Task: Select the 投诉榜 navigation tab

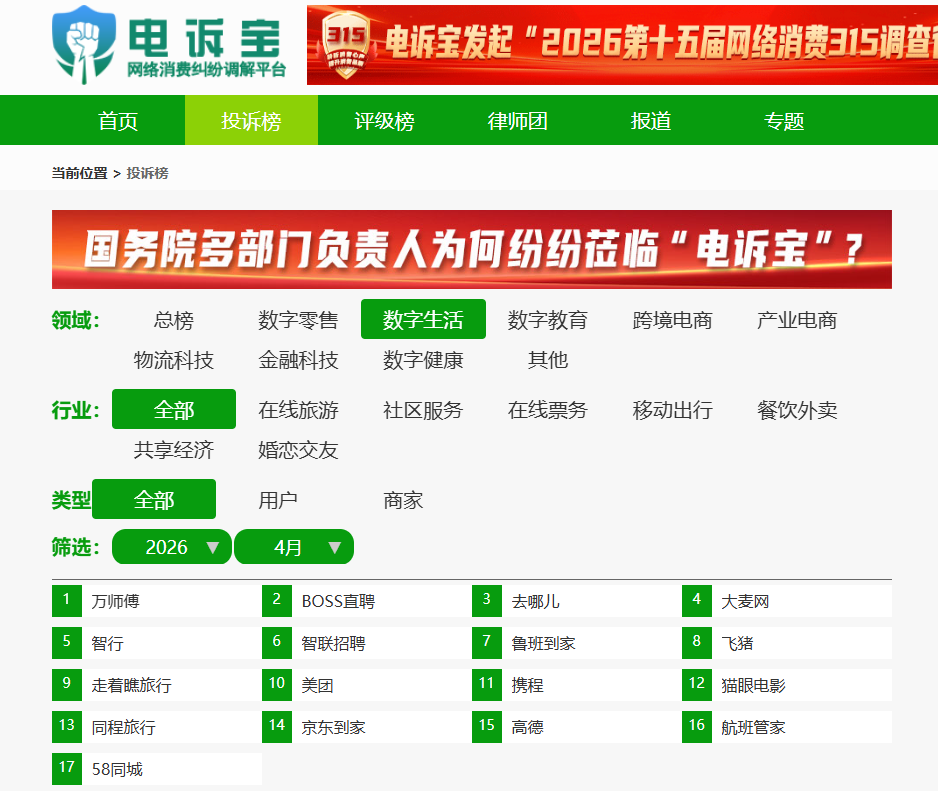Action: click(x=251, y=120)
